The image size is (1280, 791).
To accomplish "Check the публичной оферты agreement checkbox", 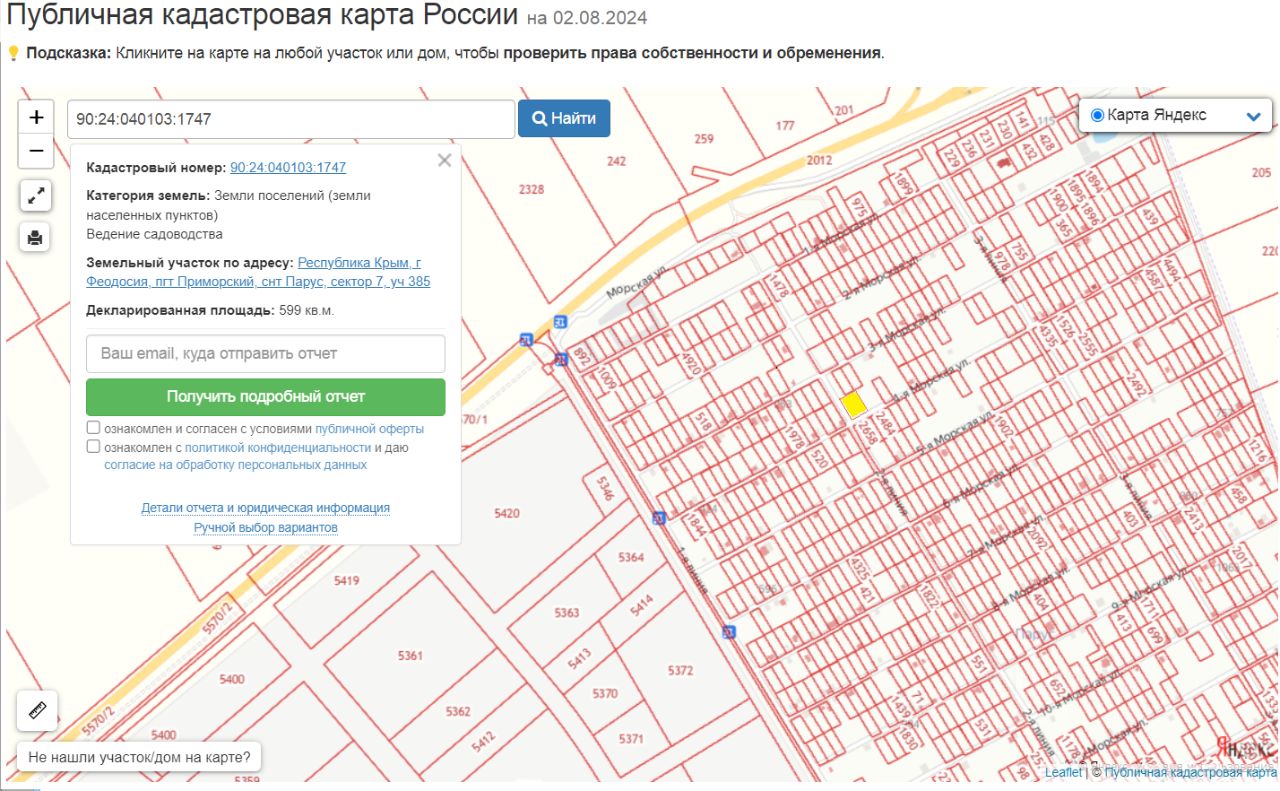I will pos(94,428).
